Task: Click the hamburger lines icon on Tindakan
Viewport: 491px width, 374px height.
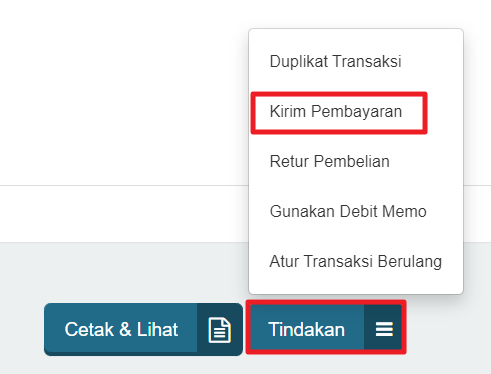Action: coord(384,329)
